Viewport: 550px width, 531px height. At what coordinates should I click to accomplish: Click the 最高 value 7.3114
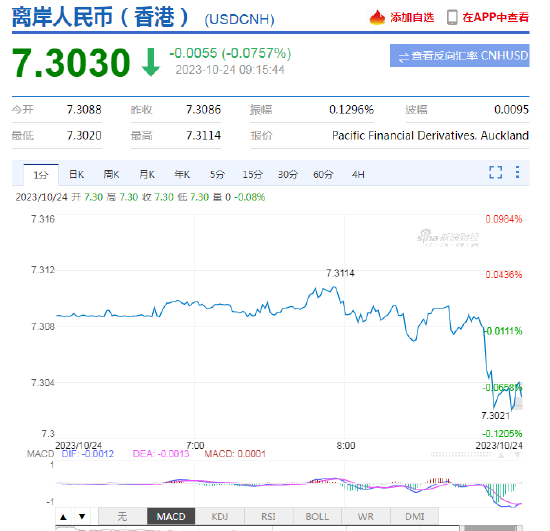(x=203, y=135)
